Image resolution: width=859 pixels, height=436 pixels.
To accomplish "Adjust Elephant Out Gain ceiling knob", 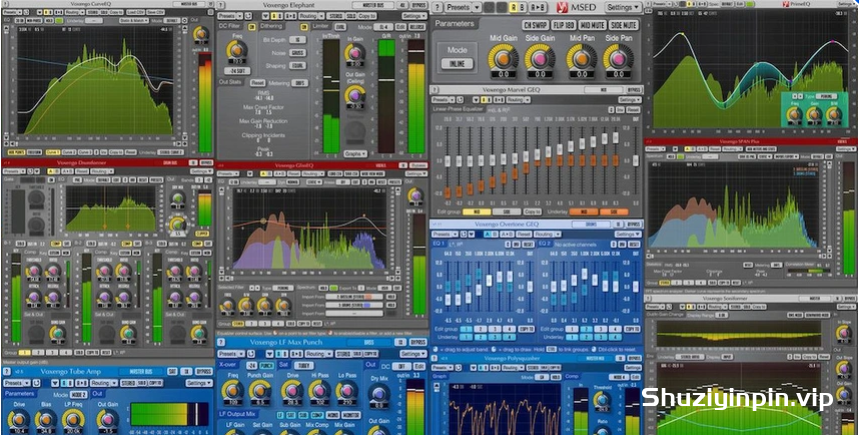I will coord(354,95).
